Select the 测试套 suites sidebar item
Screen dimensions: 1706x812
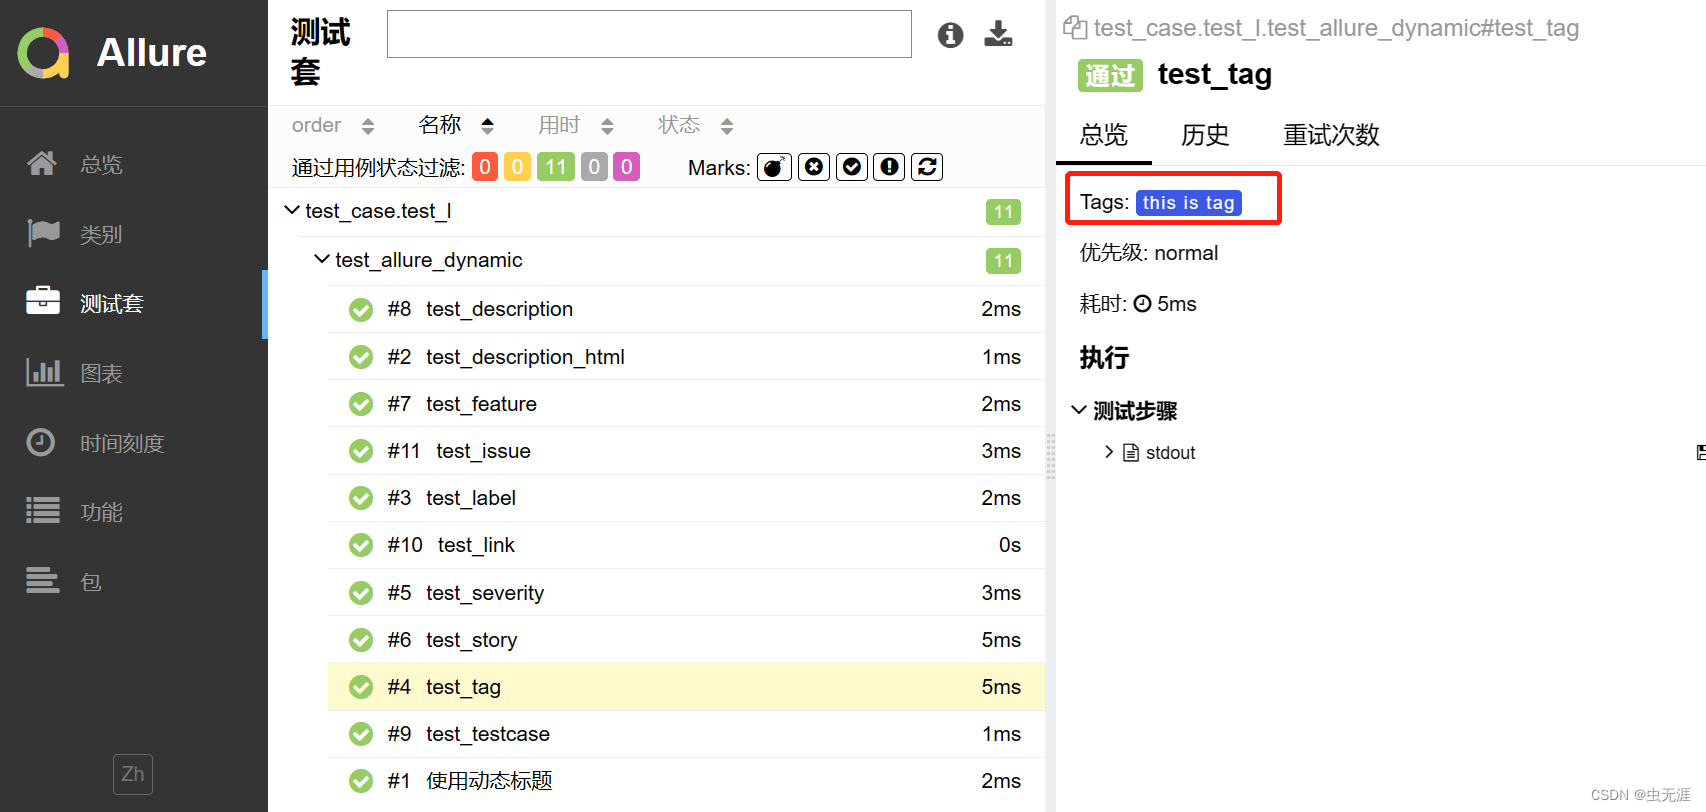tap(134, 304)
